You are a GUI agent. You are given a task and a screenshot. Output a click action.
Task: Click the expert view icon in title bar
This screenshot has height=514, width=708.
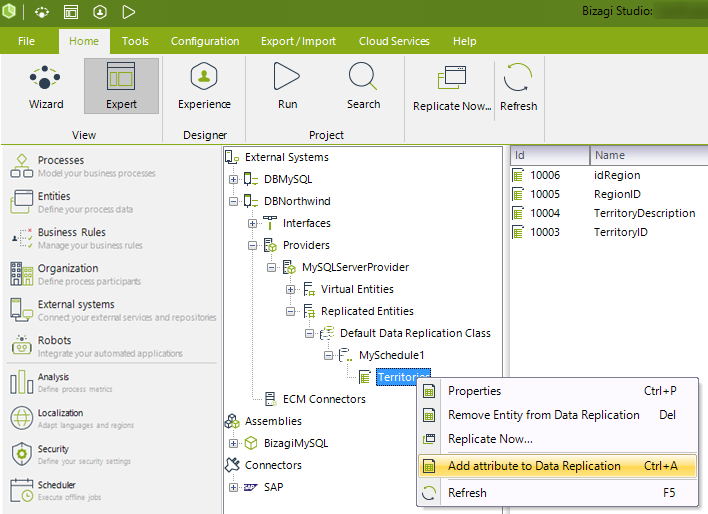tap(71, 12)
